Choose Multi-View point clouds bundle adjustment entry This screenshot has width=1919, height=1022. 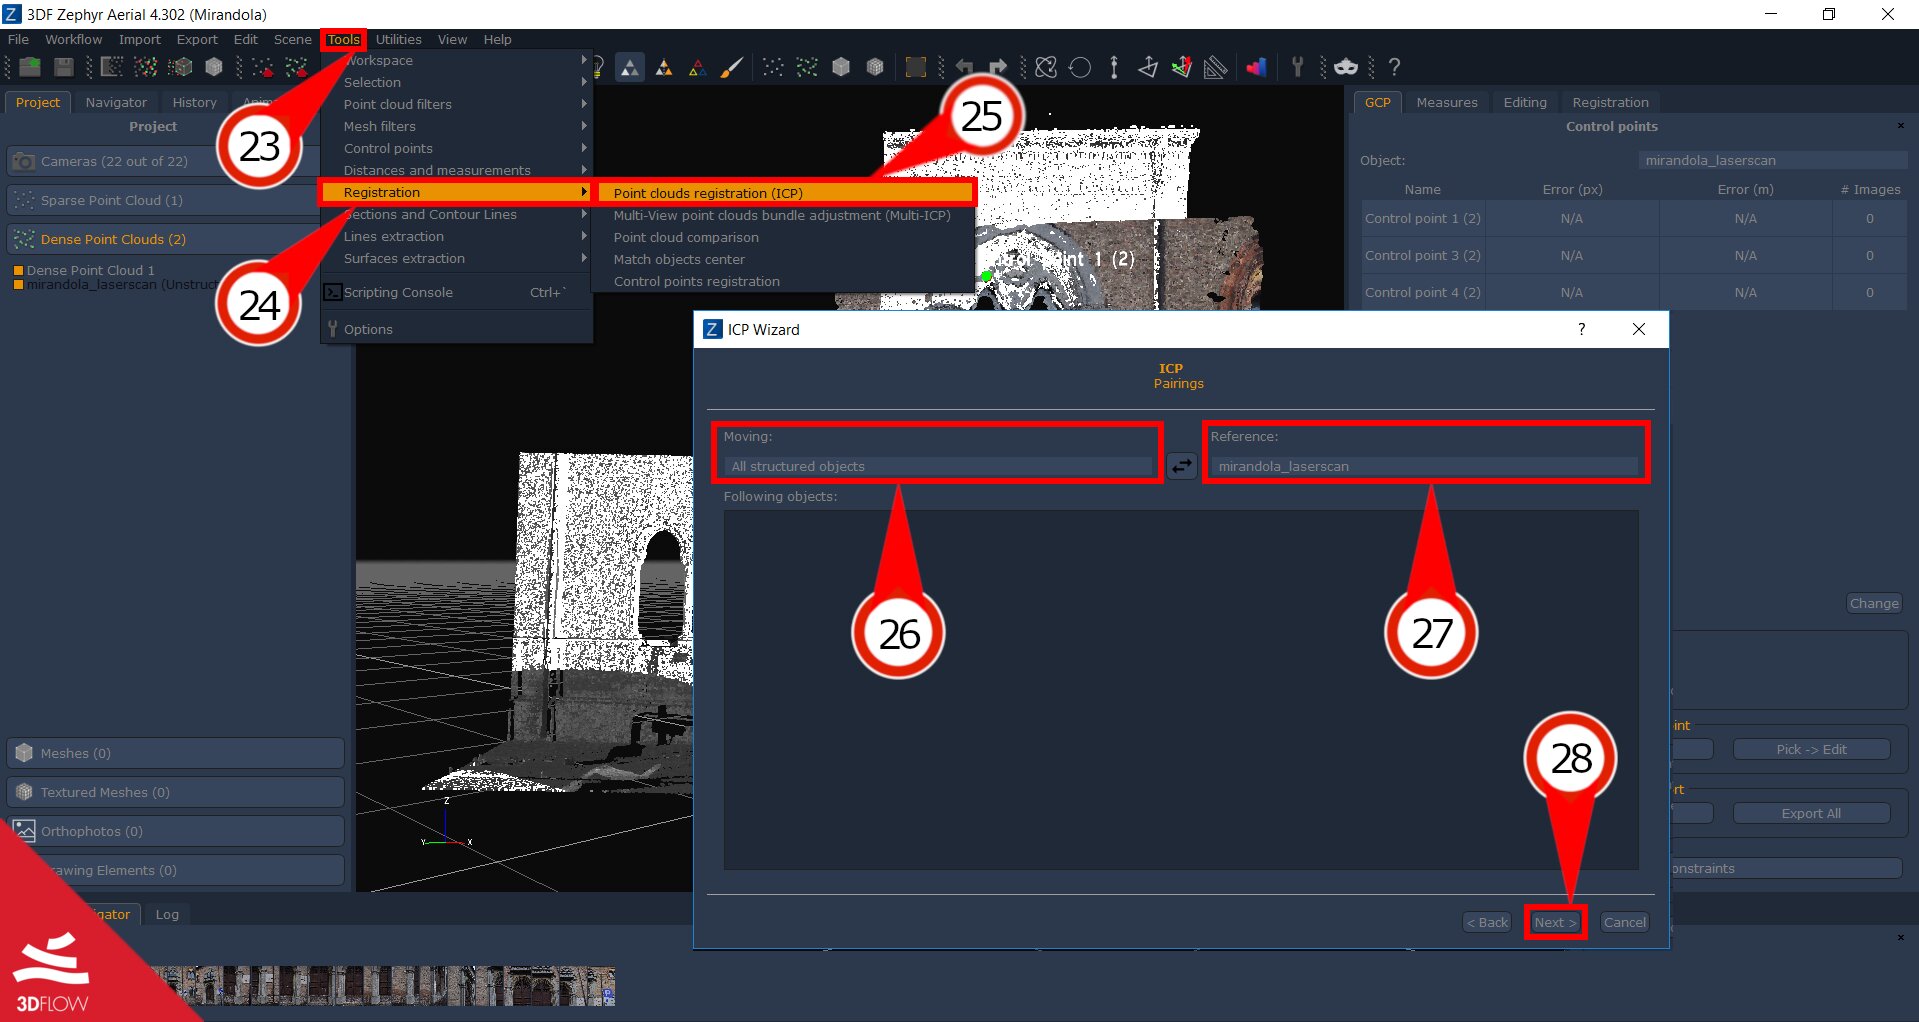(x=782, y=215)
